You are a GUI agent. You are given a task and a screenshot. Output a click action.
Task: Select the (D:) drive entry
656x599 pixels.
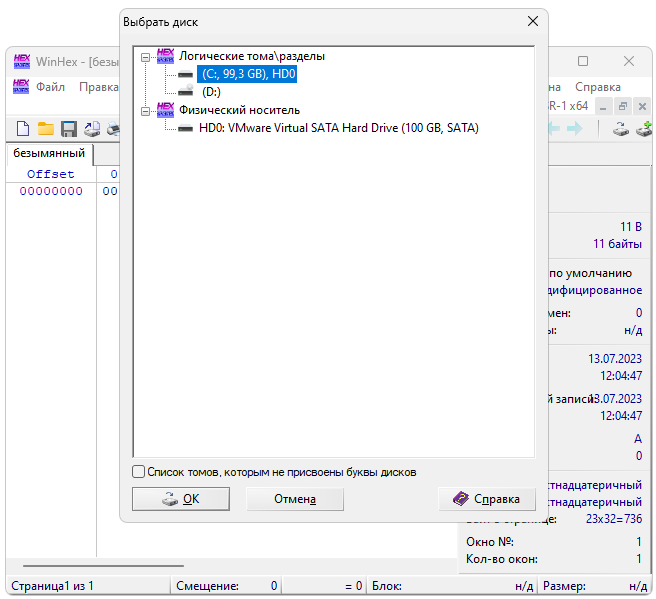pyautogui.click(x=211, y=92)
